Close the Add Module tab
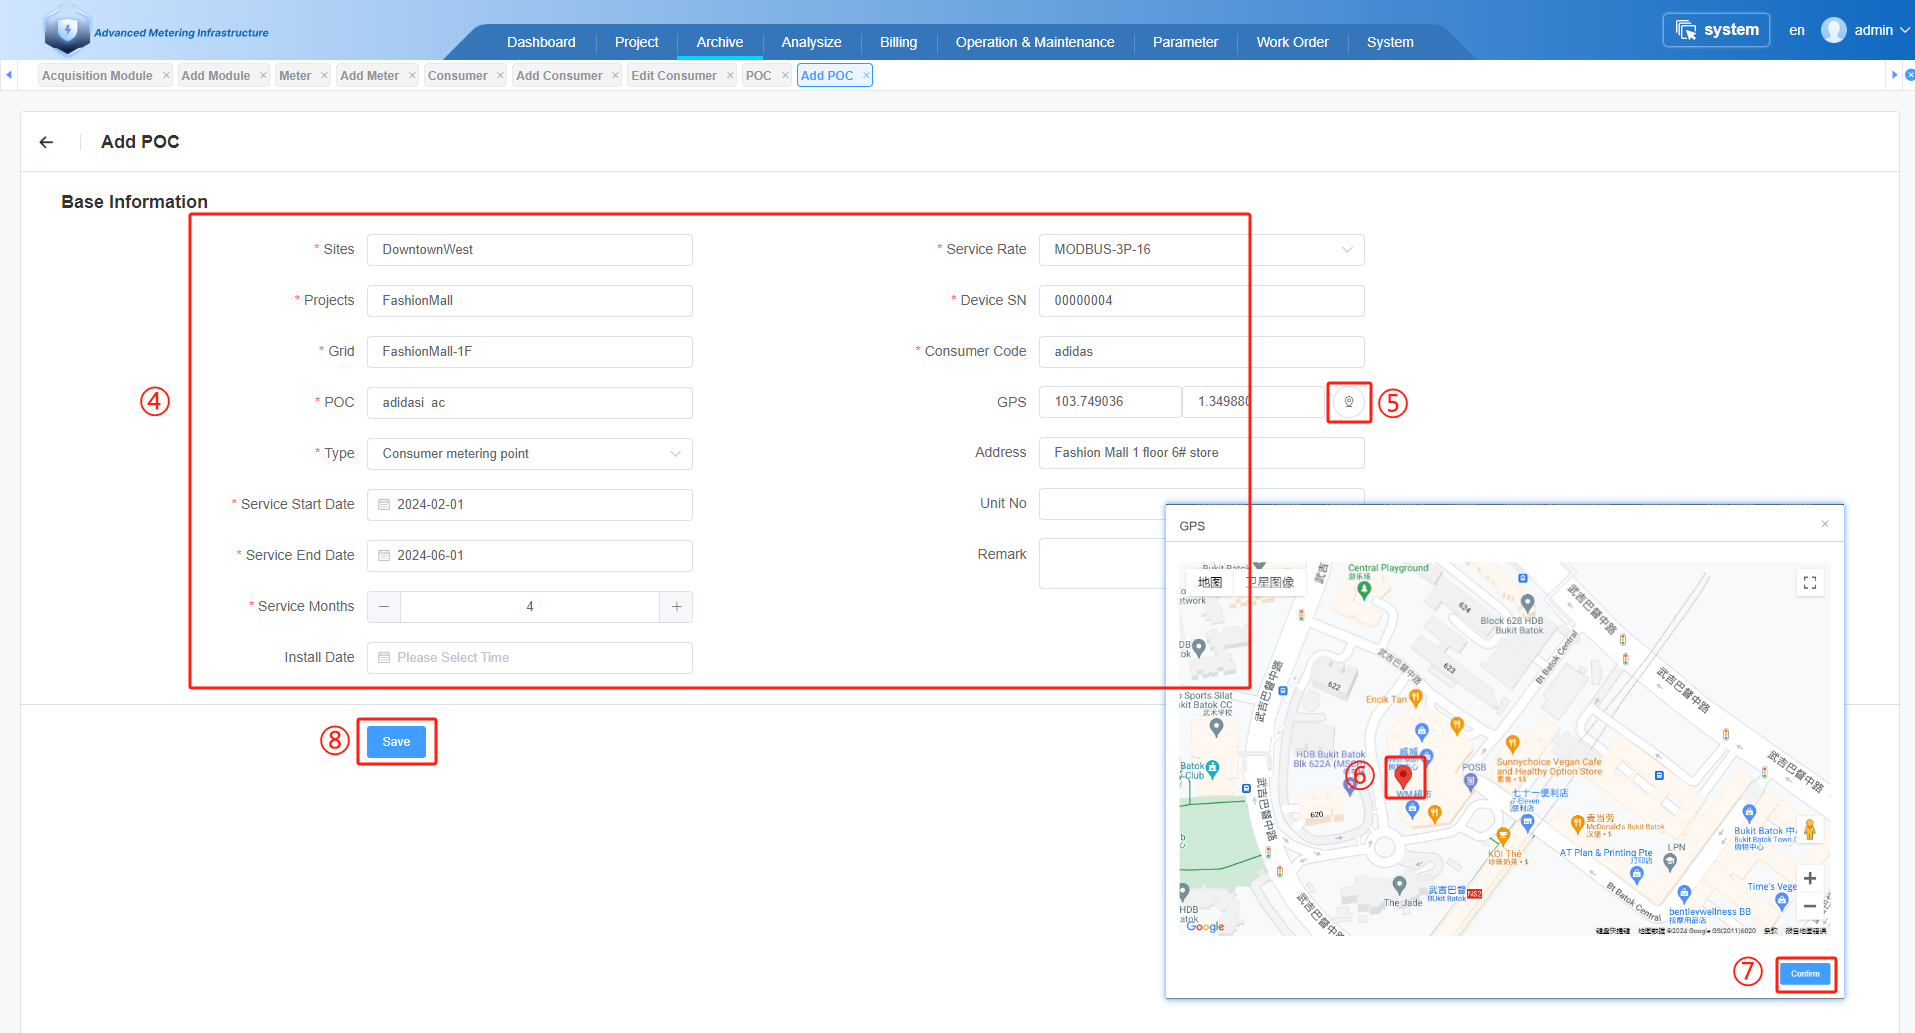The height and width of the screenshot is (1033, 1915). tap(263, 75)
